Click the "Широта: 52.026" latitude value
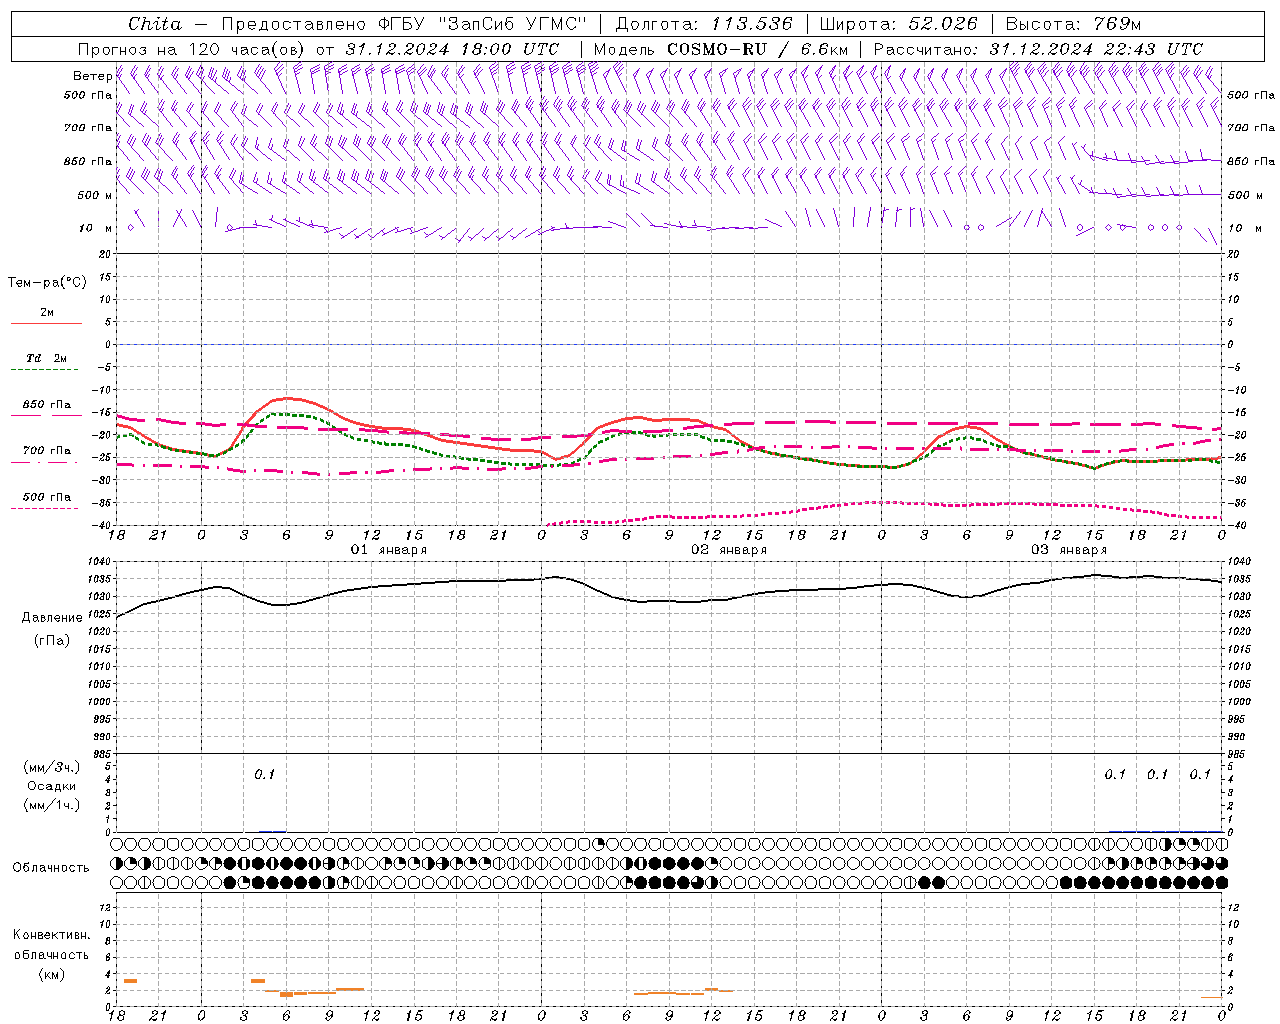The height and width of the screenshot is (1024, 1280). 898,24
